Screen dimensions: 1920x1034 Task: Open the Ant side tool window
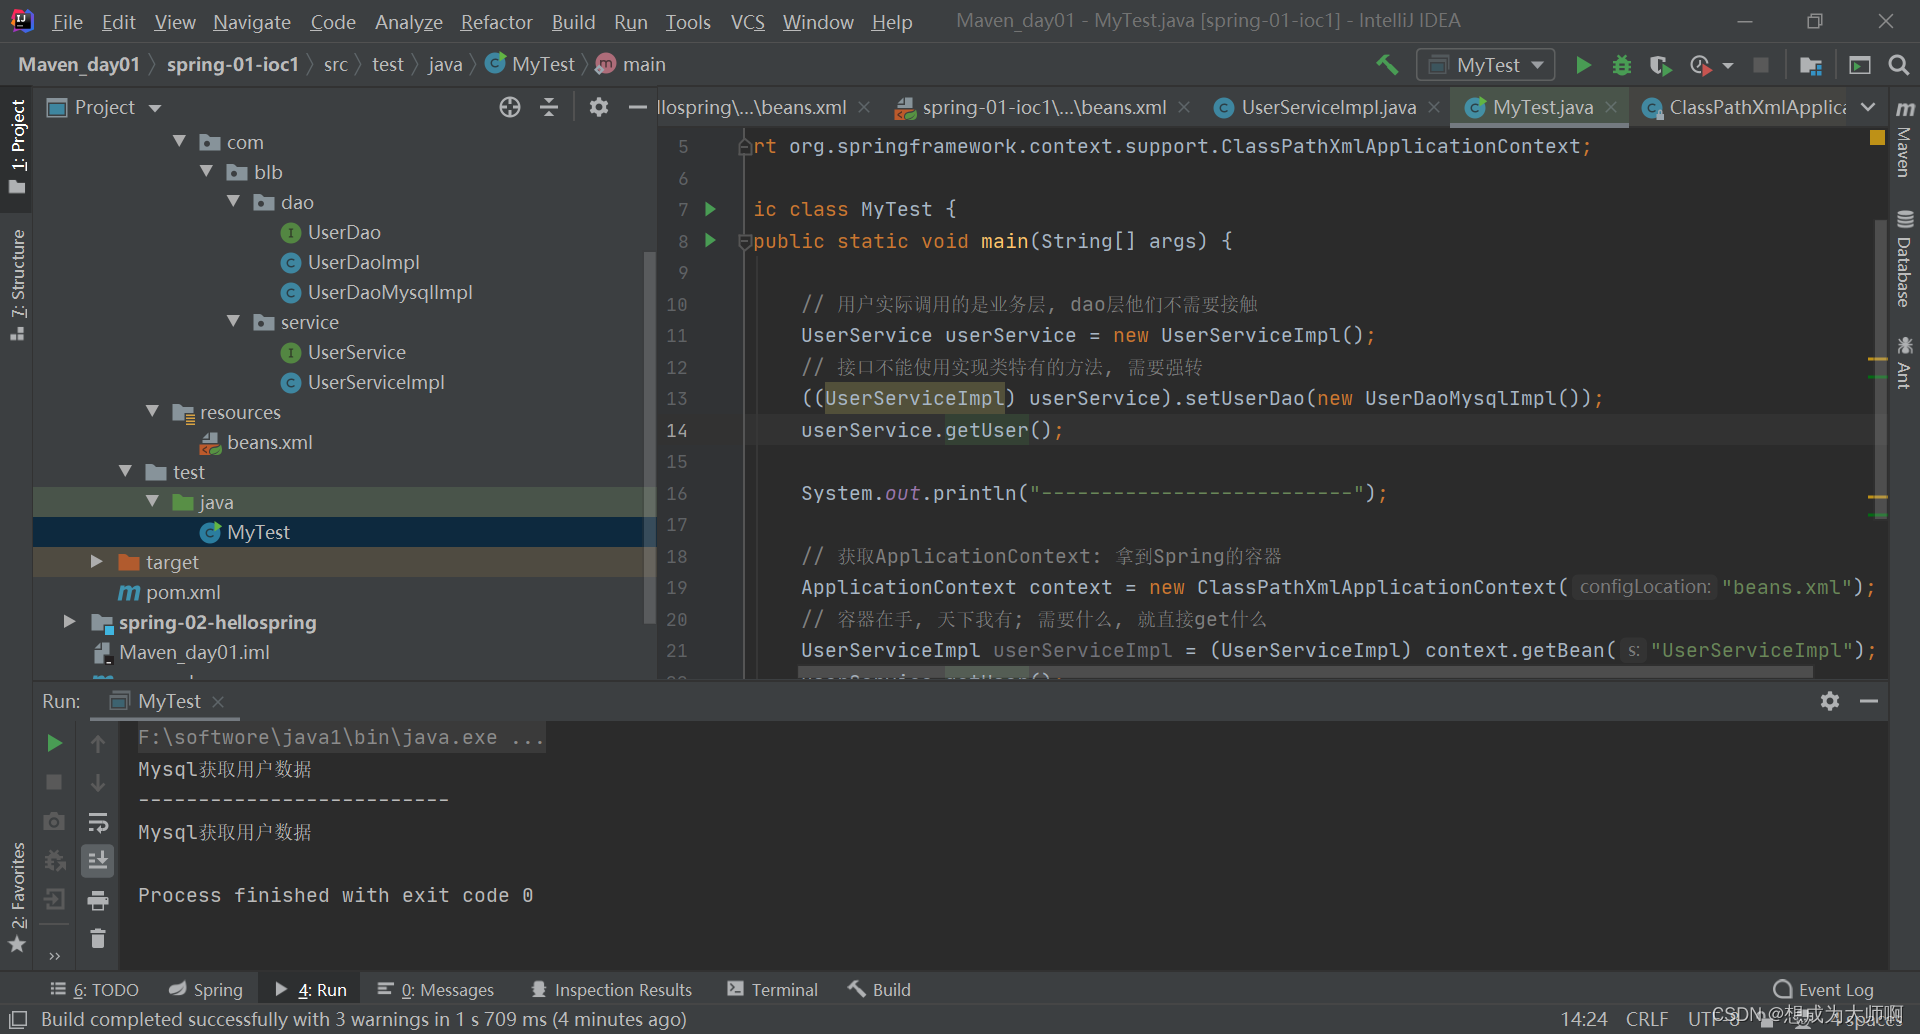pos(1904,362)
